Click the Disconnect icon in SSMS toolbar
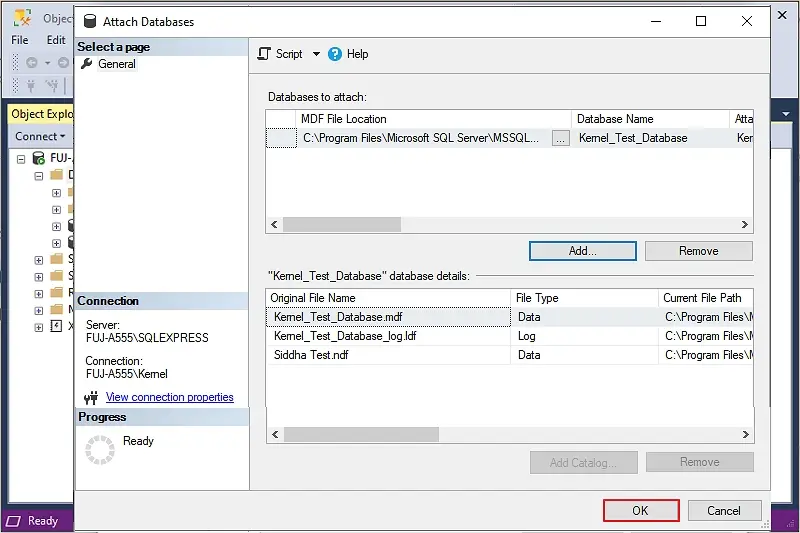 pos(52,86)
